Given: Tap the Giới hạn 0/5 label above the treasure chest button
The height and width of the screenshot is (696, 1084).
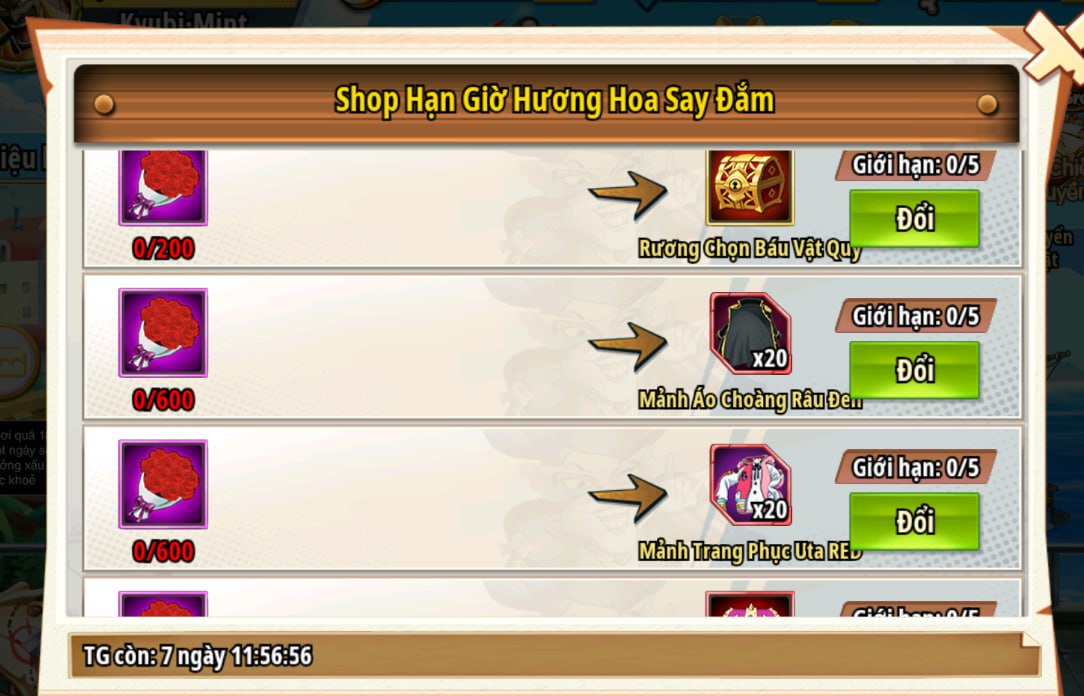Looking at the screenshot, I should pyautogui.click(x=915, y=165).
